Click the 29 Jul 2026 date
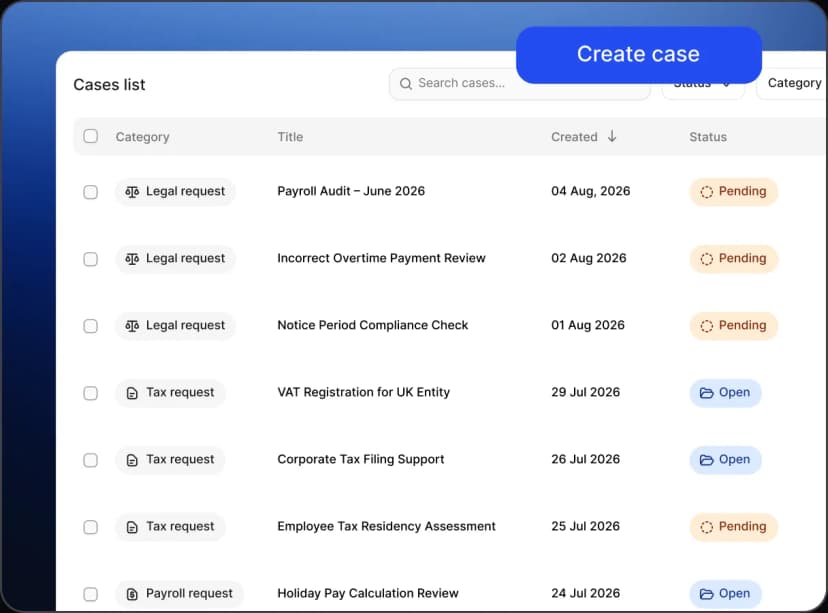 coord(586,392)
